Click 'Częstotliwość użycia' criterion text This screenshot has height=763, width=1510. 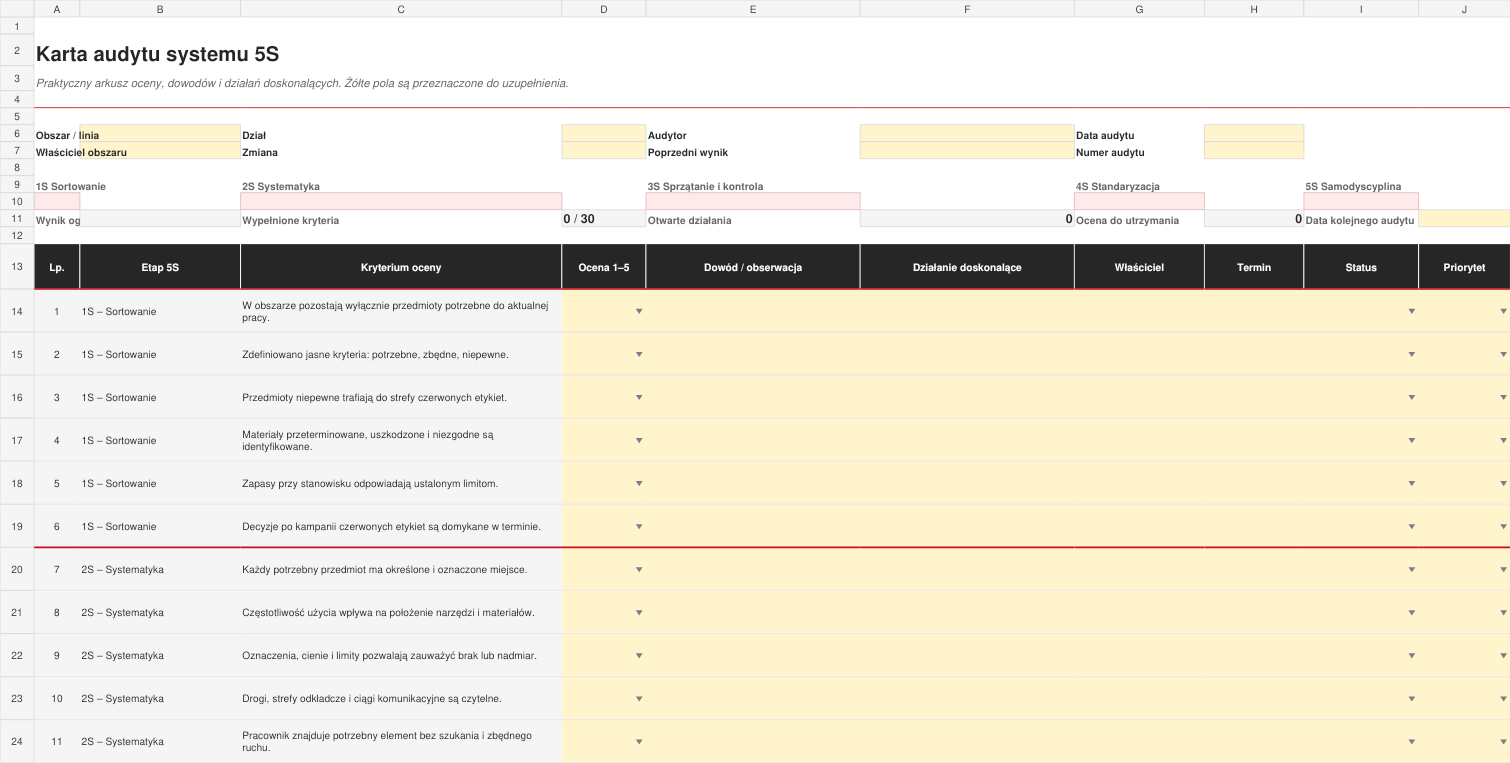tap(388, 613)
